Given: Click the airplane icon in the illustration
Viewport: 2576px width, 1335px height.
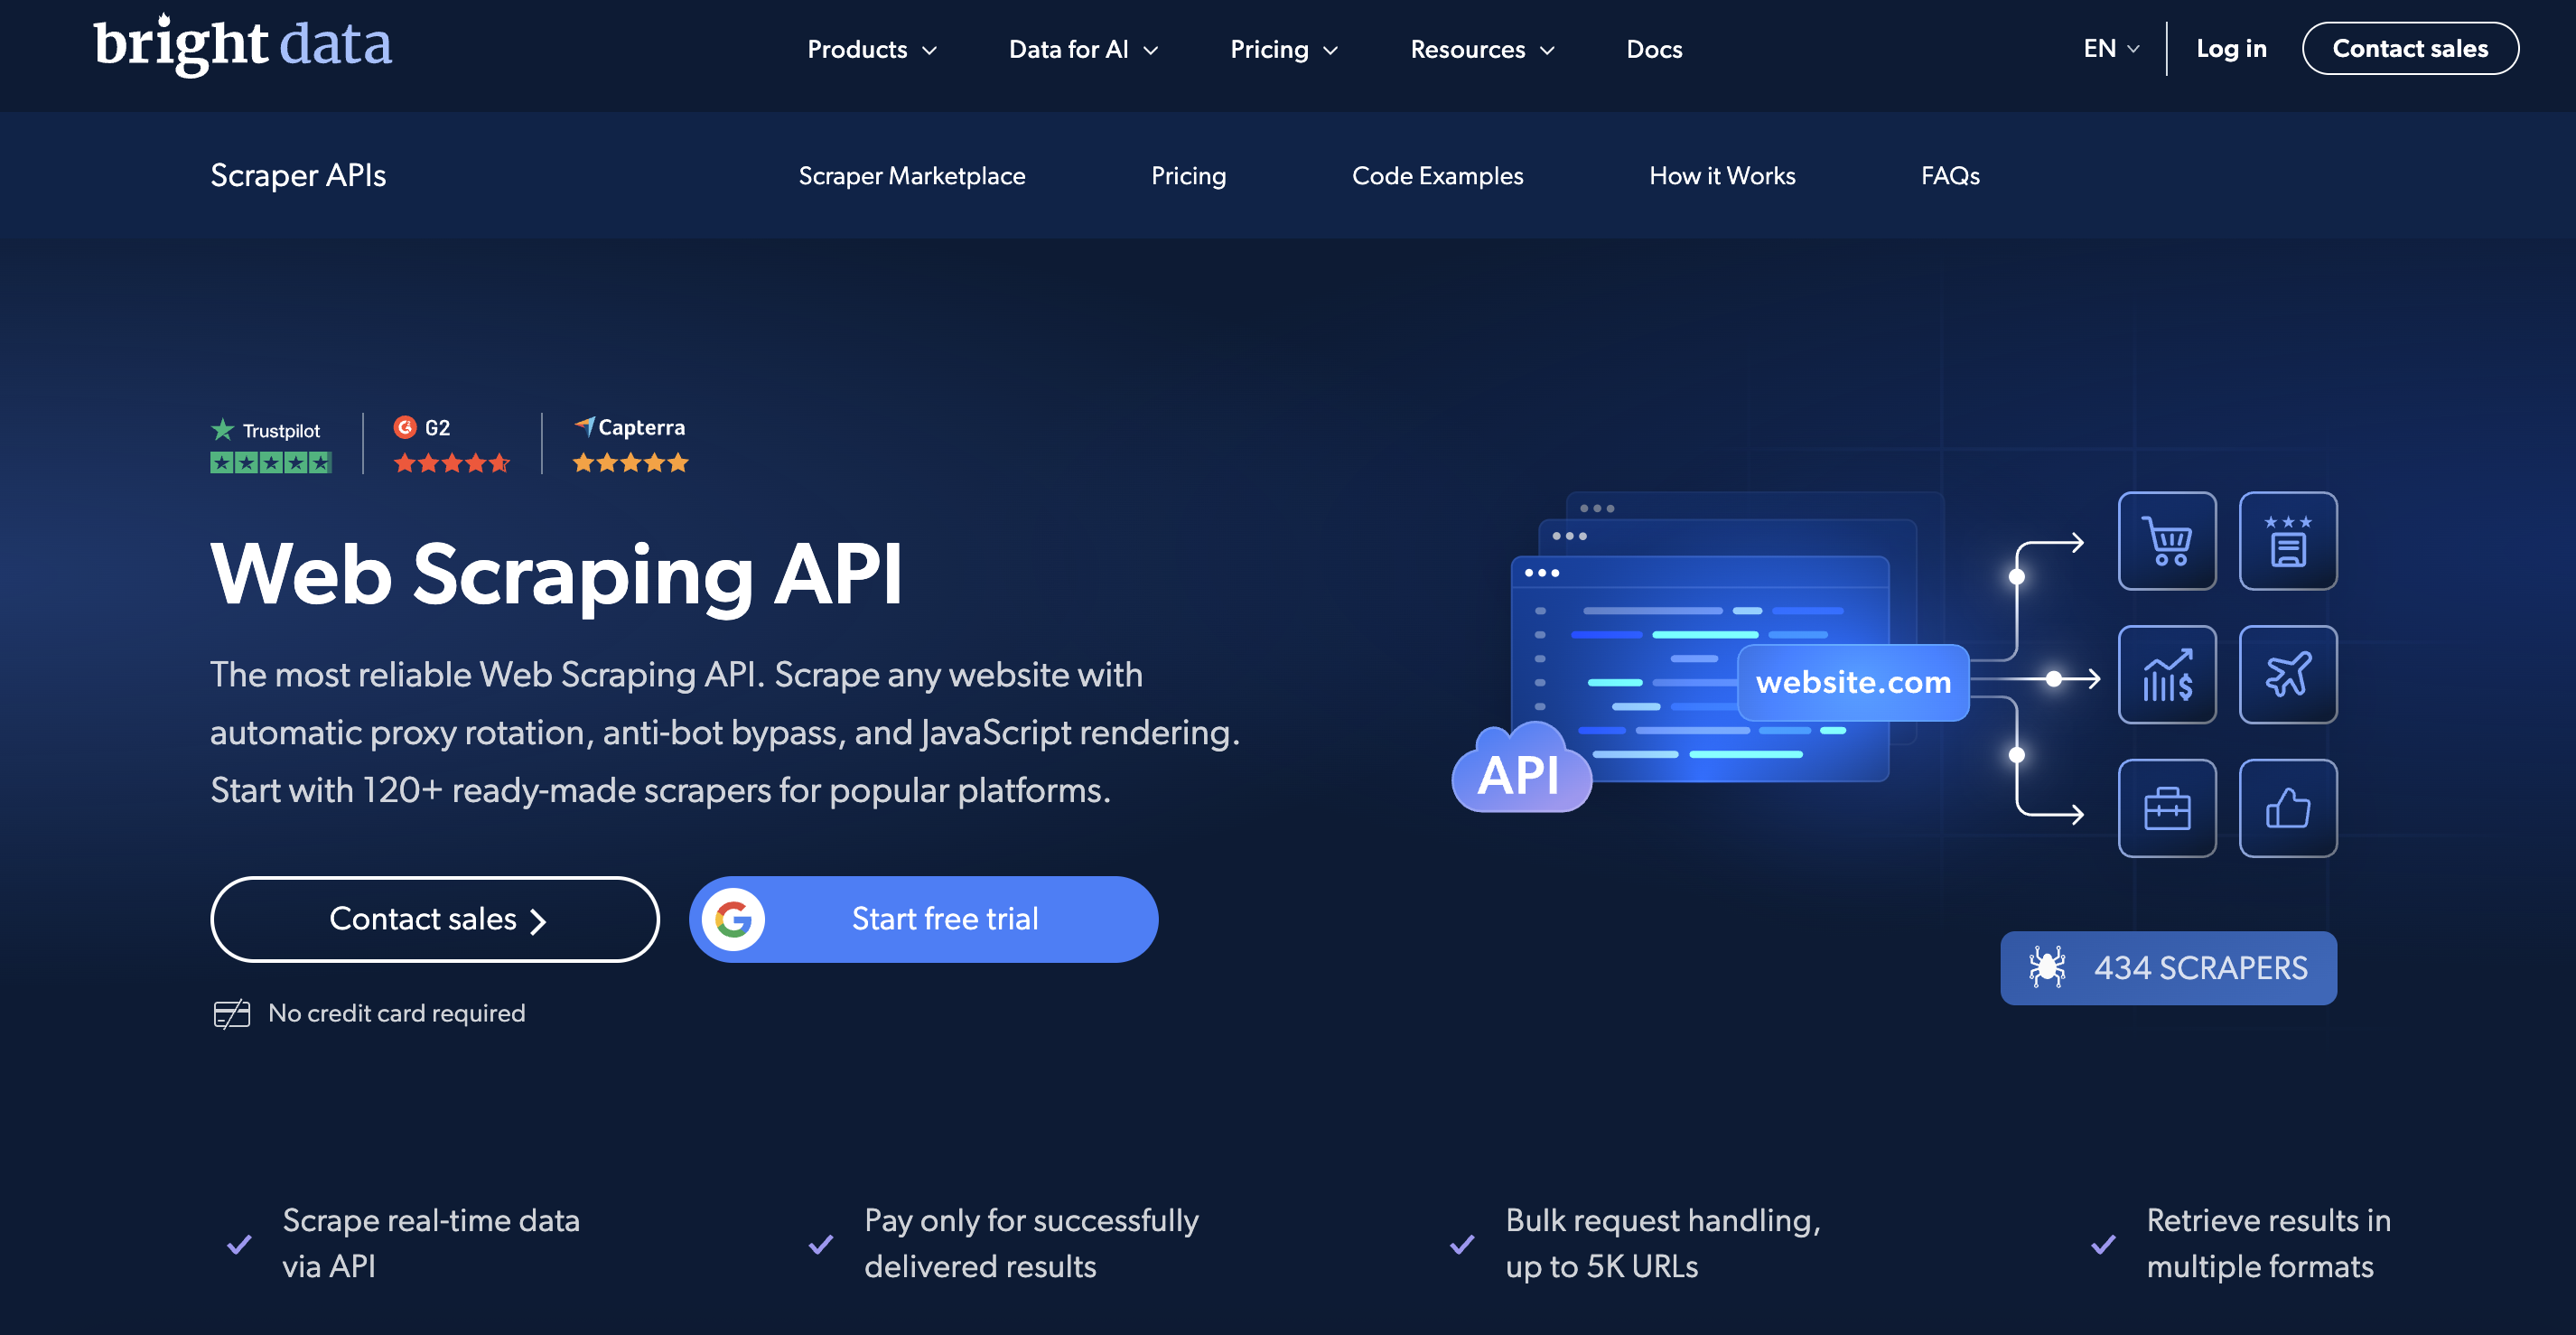Looking at the screenshot, I should tap(2289, 675).
